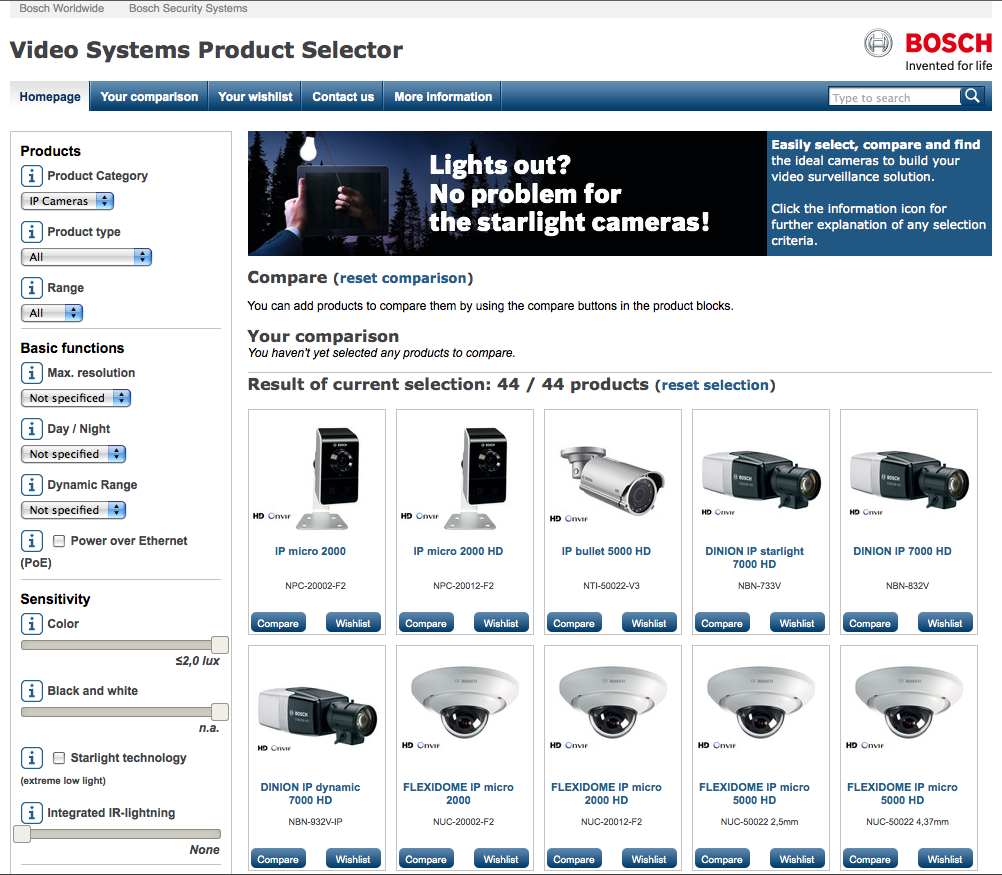Add DINION IP dynamic 7000 HD to wishlist
This screenshot has height=875, width=1002.
tap(353, 860)
